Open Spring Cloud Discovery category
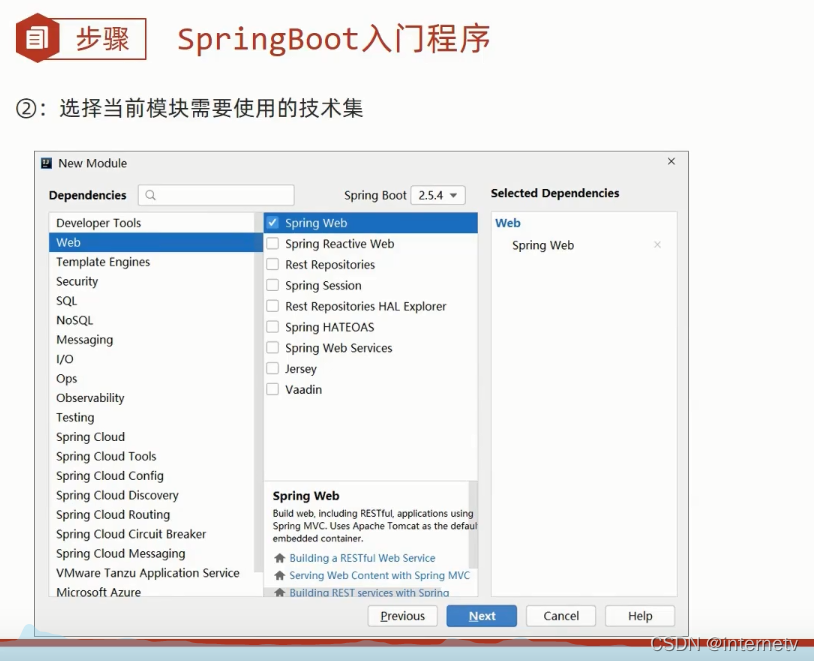The height and width of the screenshot is (661, 814). (152, 495)
